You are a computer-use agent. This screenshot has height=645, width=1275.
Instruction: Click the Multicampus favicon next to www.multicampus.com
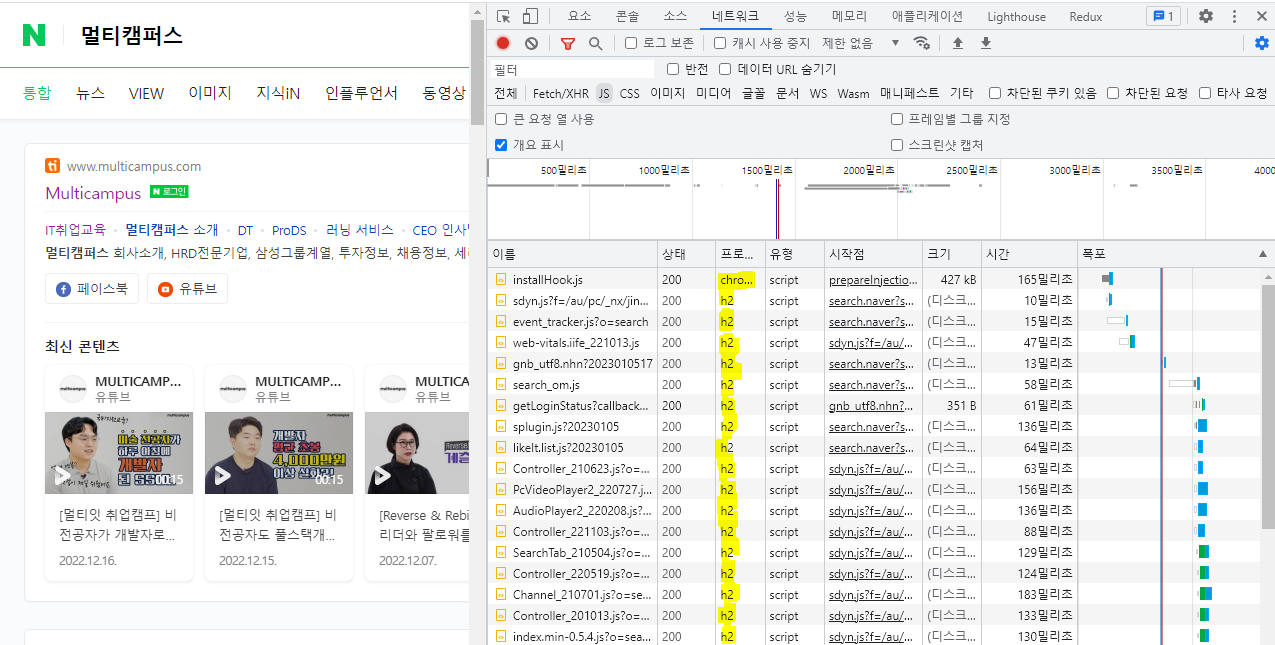pyautogui.click(x=53, y=166)
